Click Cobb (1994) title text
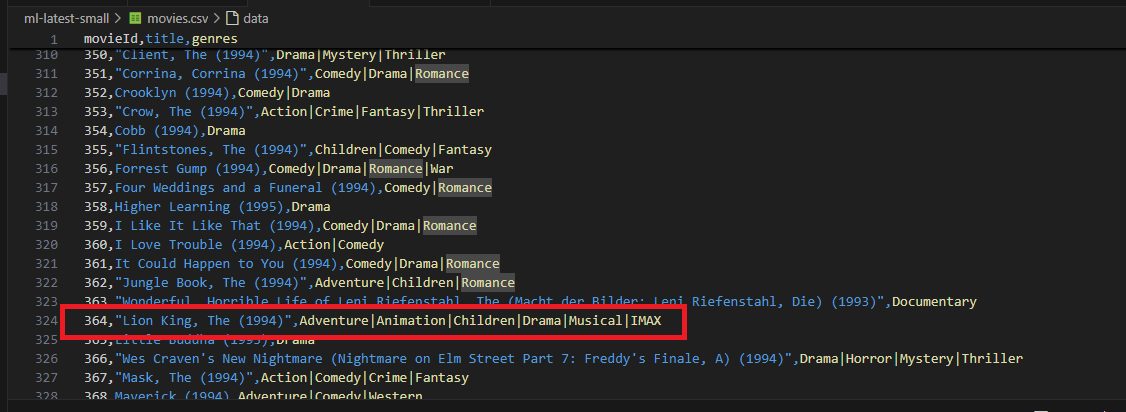 click(x=157, y=131)
